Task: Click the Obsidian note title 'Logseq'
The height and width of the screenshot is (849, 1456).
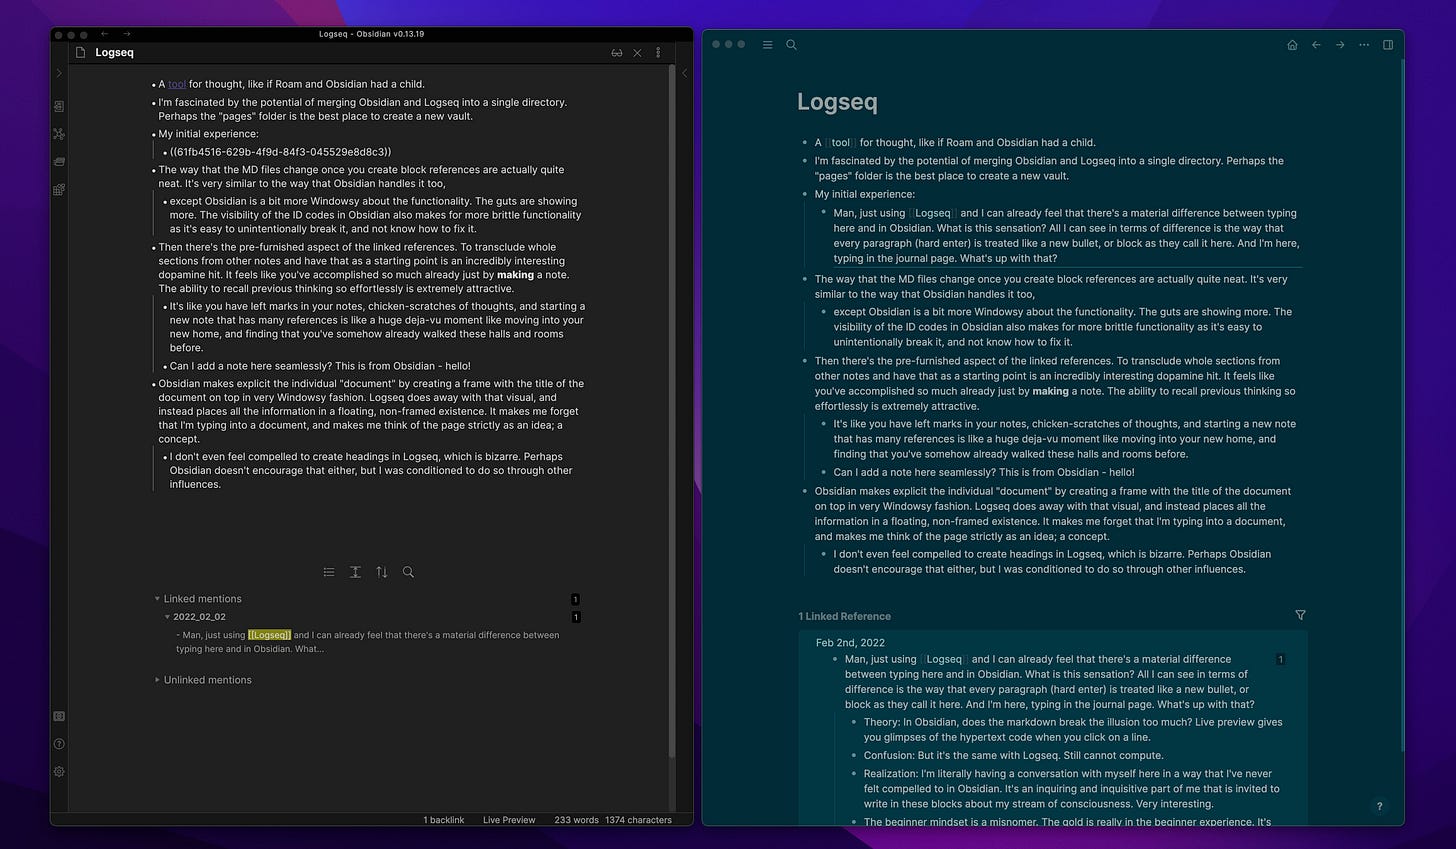Action: pyautogui.click(x=114, y=52)
